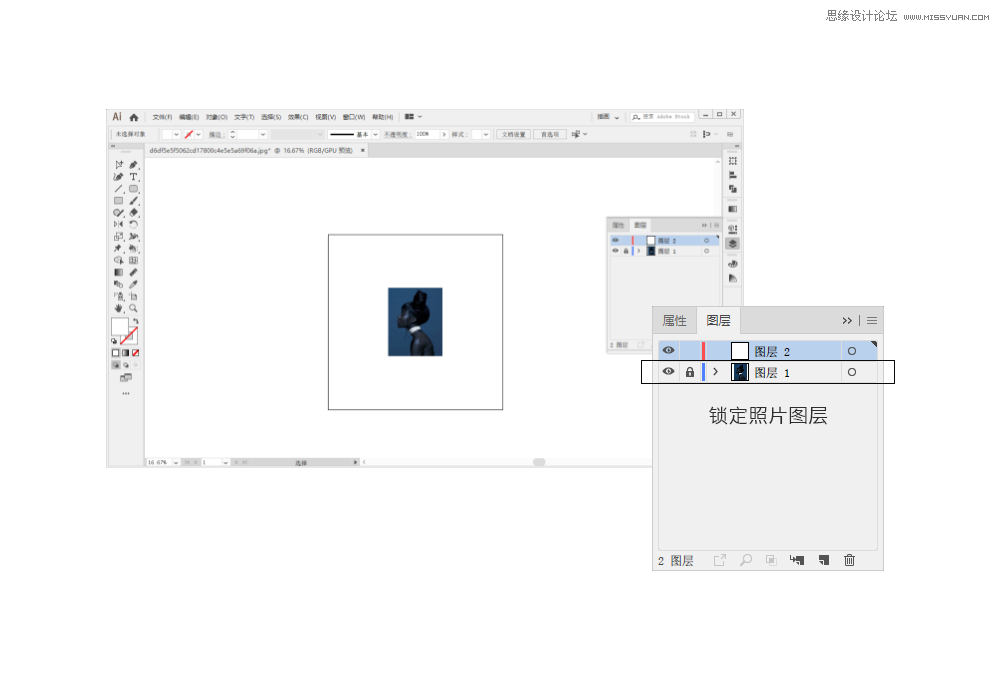Toggle the lock on 图层 1 in the enlarged panel
1000x680 pixels.
tap(689, 372)
